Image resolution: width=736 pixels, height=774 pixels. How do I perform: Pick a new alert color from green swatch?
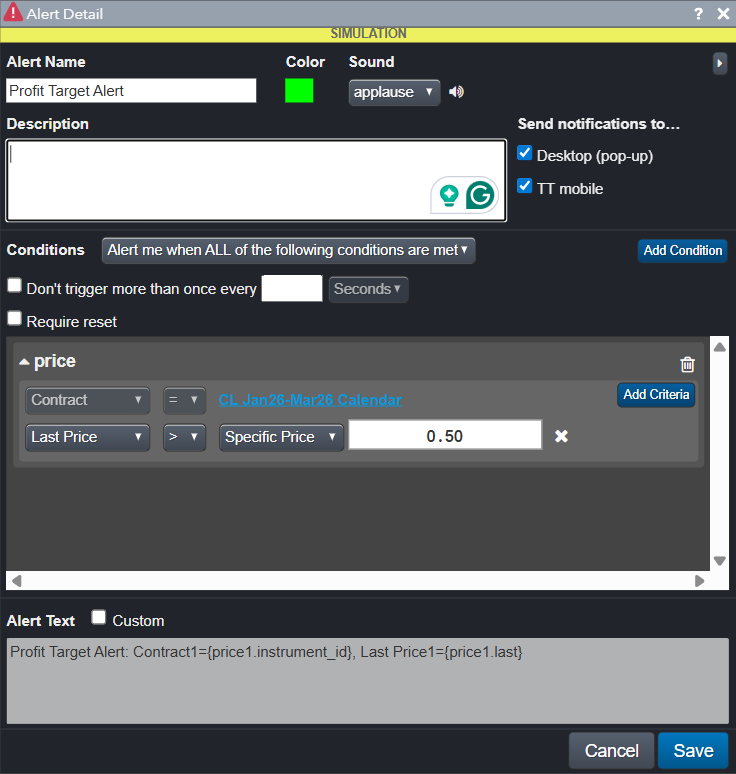pyautogui.click(x=299, y=91)
